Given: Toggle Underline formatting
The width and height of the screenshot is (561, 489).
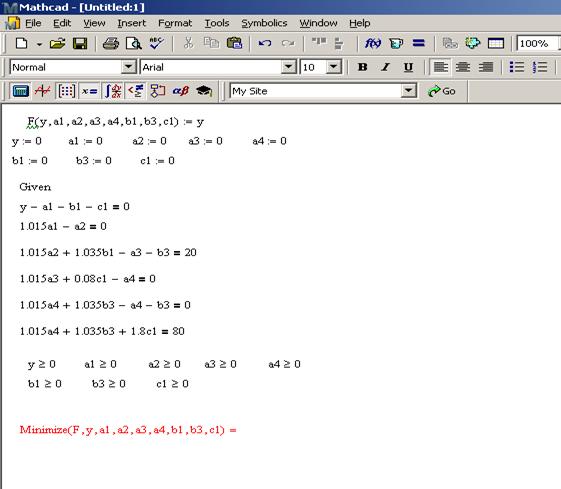Looking at the screenshot, I should [x=408, y=67].
